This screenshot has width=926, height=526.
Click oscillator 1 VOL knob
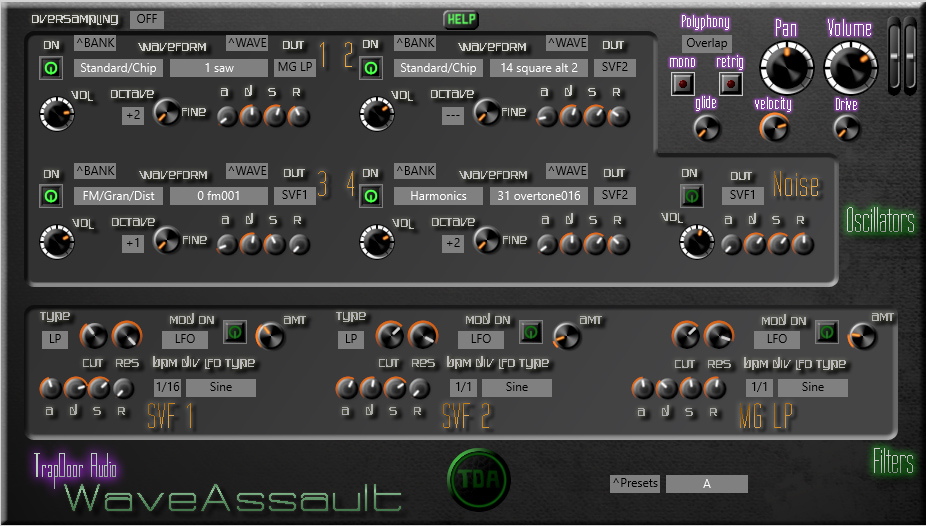click(x=57, y=114)
